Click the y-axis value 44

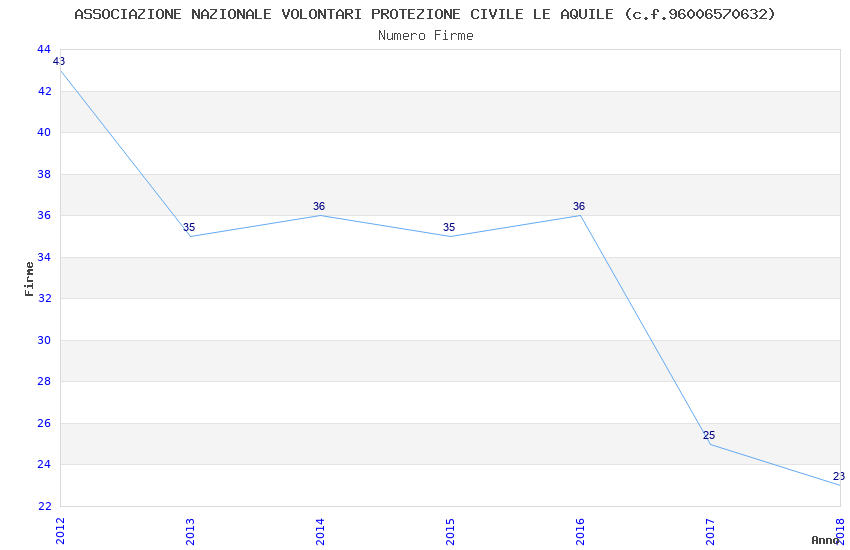pyautogui.click(x=44, y=49)
